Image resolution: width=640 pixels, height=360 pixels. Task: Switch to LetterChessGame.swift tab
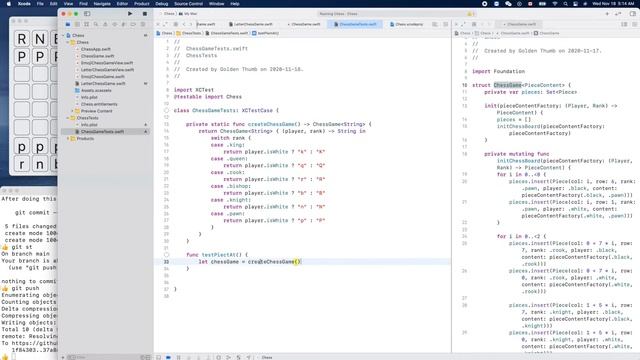coord(251,24)
